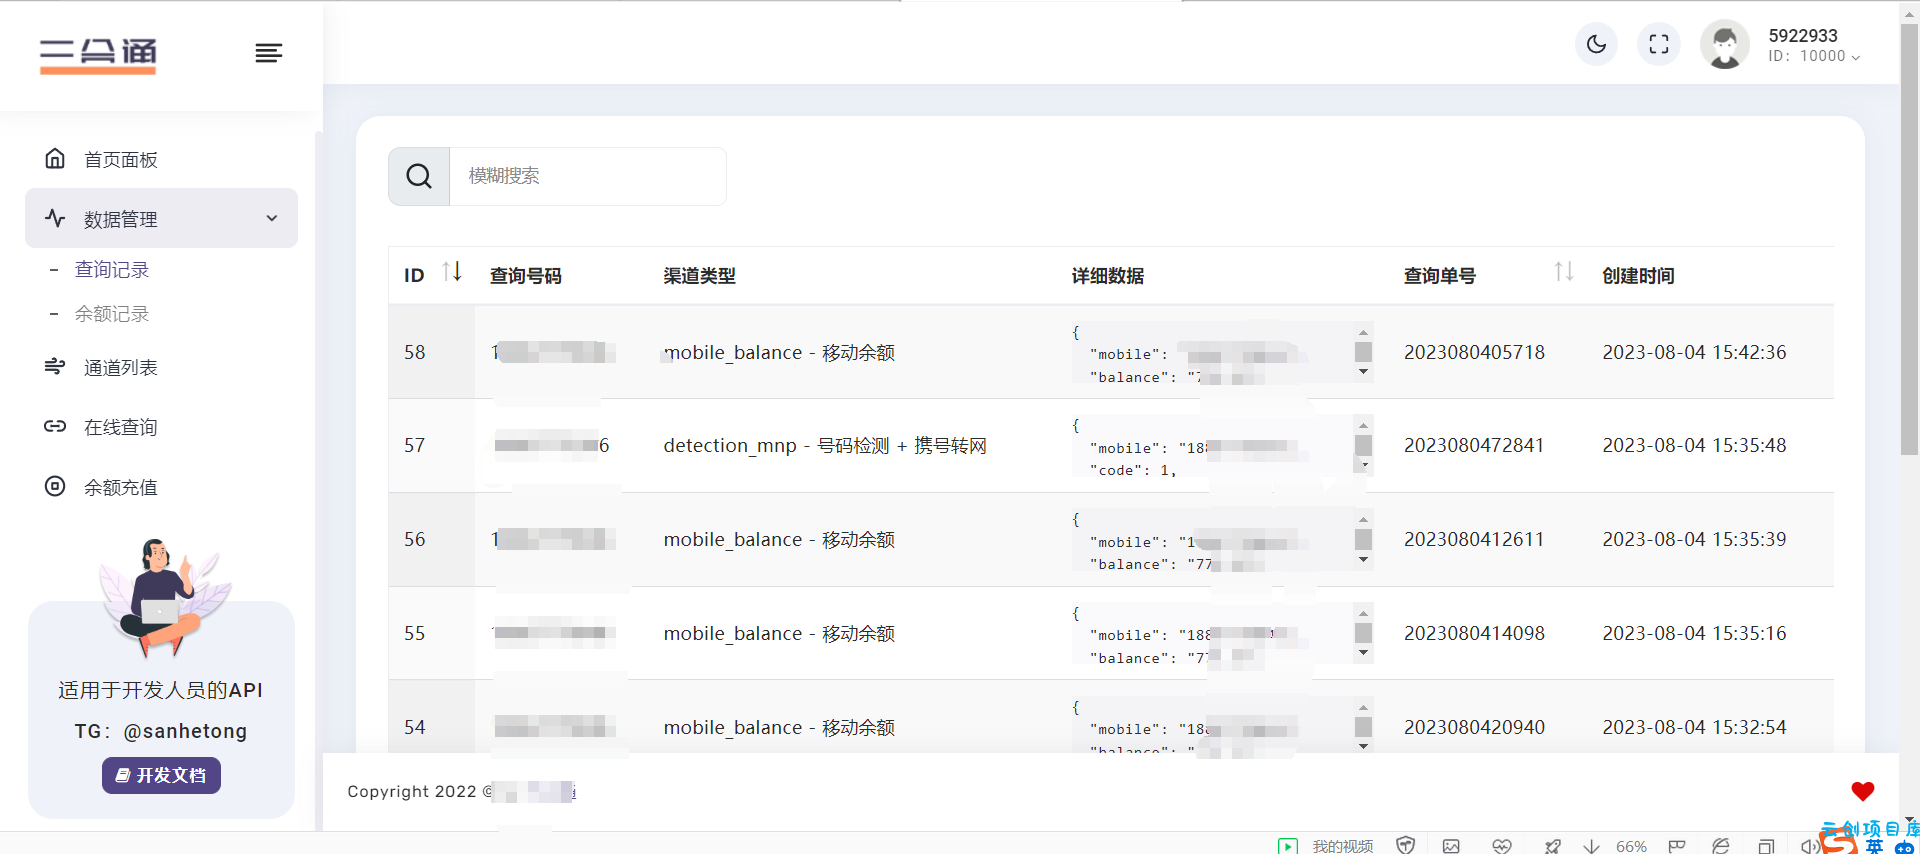Click the site logo in the sidebar
The image size is (1920, 854).
coord(98,54)
